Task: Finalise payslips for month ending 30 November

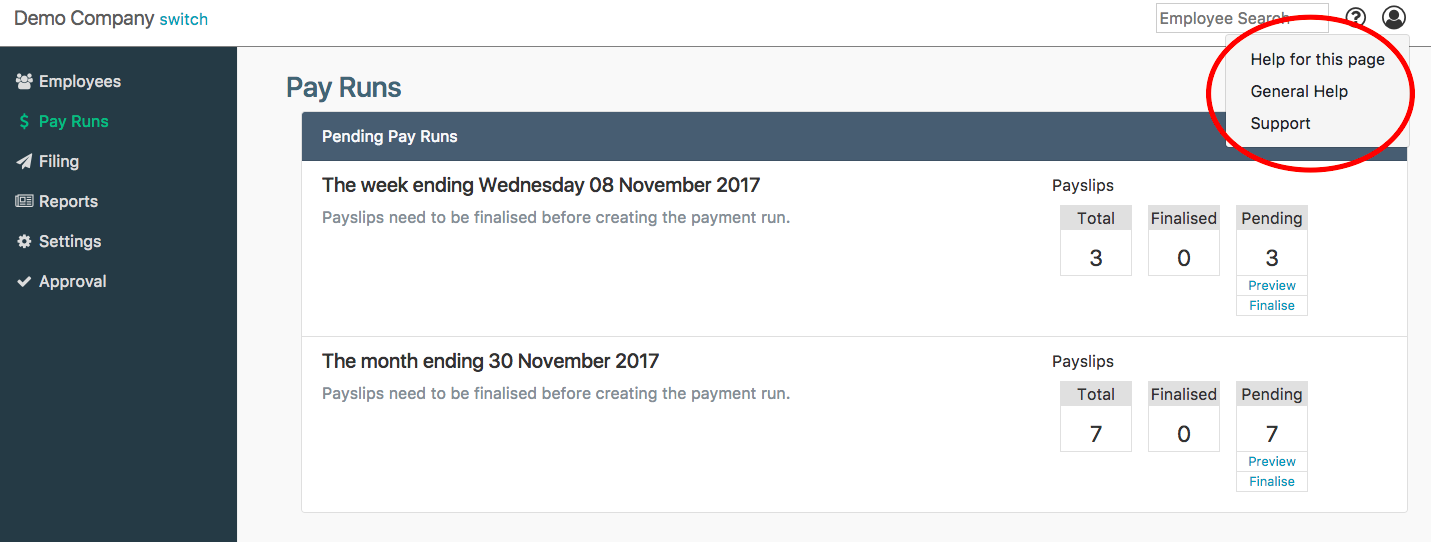Action: (1272, 482)
